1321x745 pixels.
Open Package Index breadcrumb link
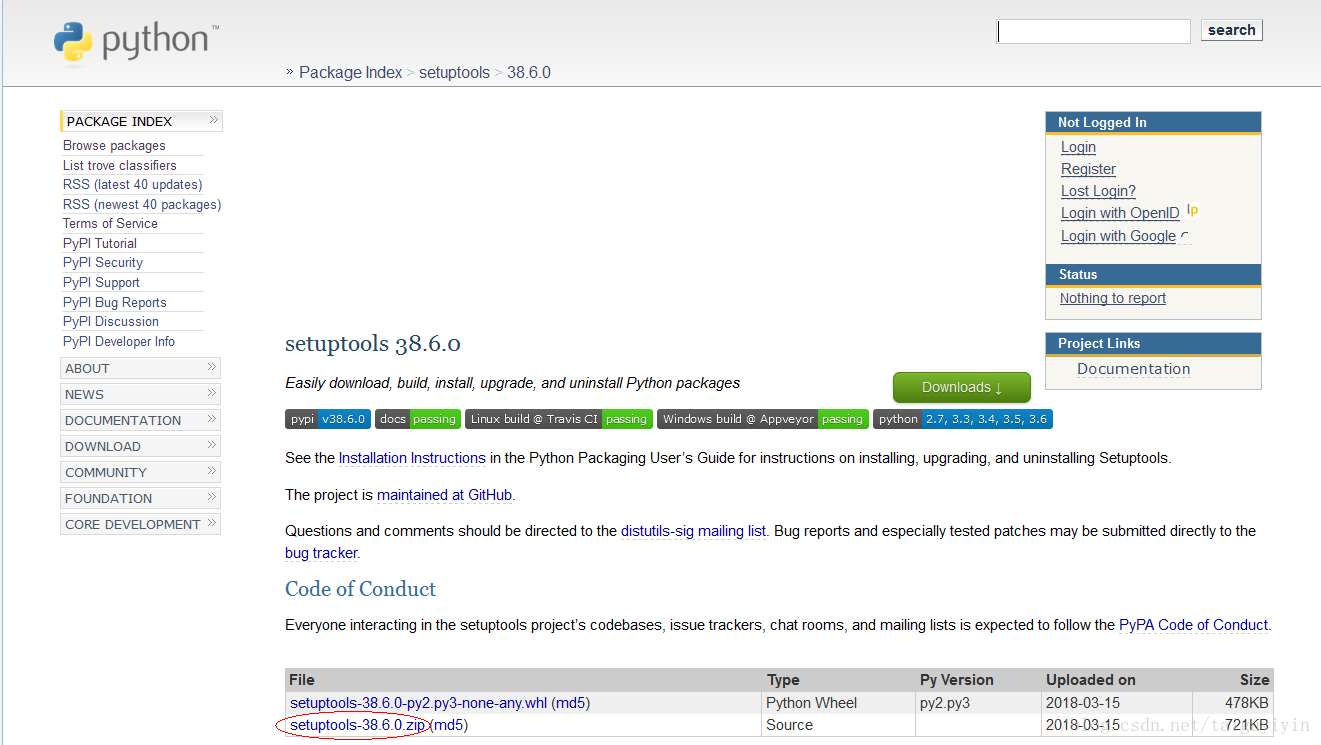click(350, 72)
